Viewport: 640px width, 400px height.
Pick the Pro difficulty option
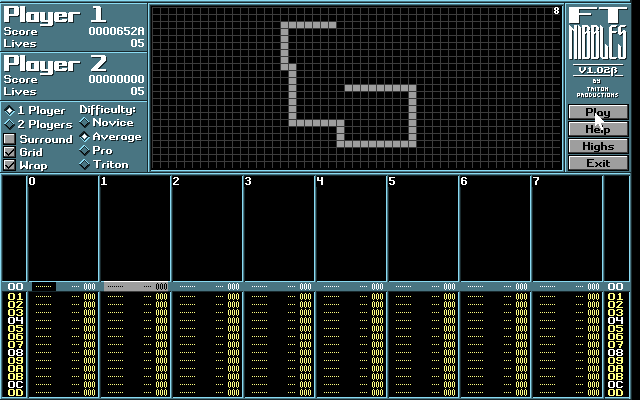[85, 150]
